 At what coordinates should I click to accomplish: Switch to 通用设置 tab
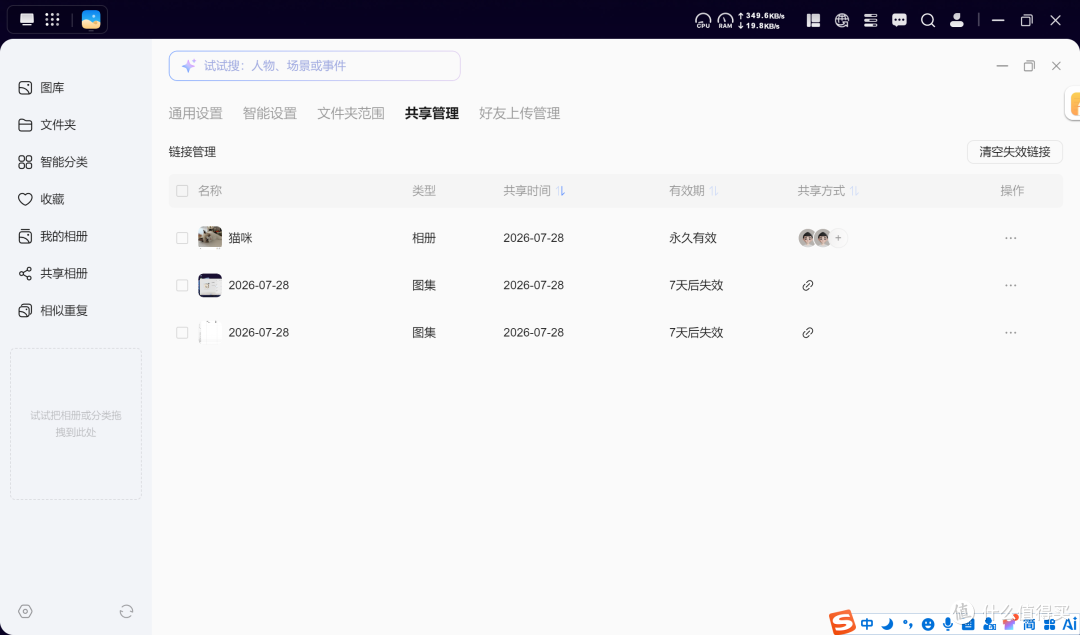click(x=196, y=113)
